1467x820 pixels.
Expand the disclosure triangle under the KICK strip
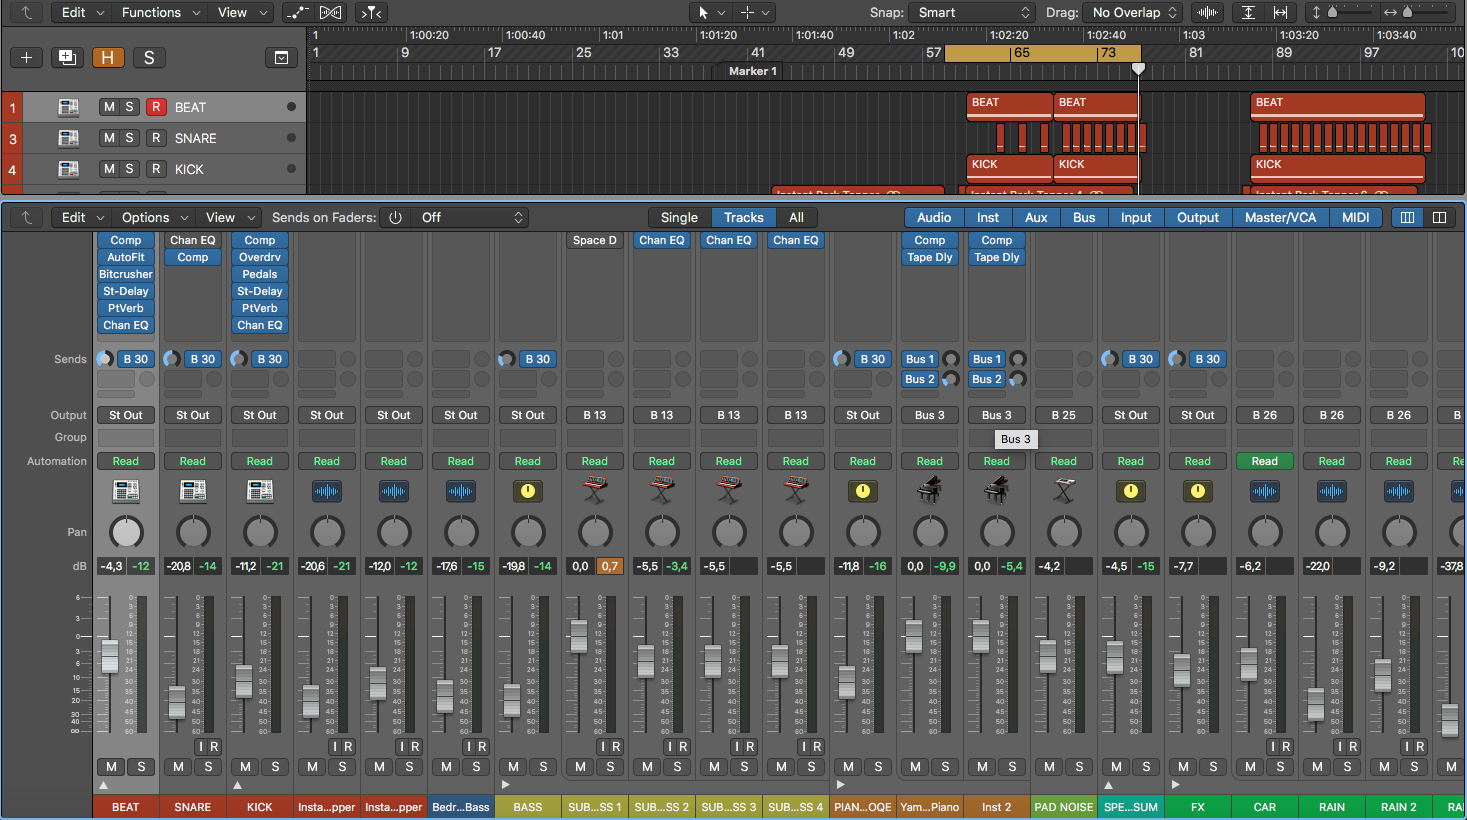238,786
